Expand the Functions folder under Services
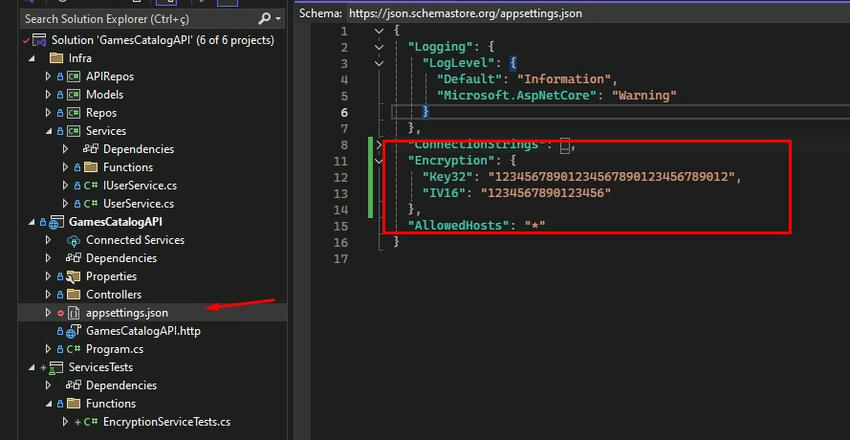 [66, 167]
